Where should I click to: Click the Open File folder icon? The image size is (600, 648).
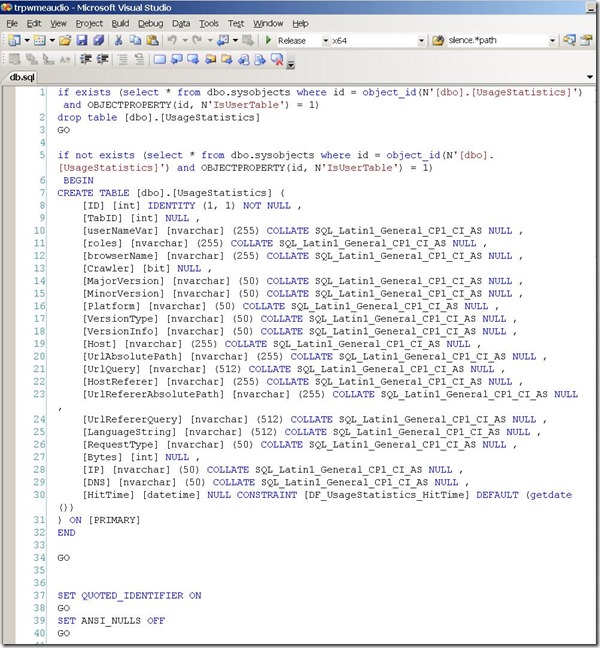point(65,40)
